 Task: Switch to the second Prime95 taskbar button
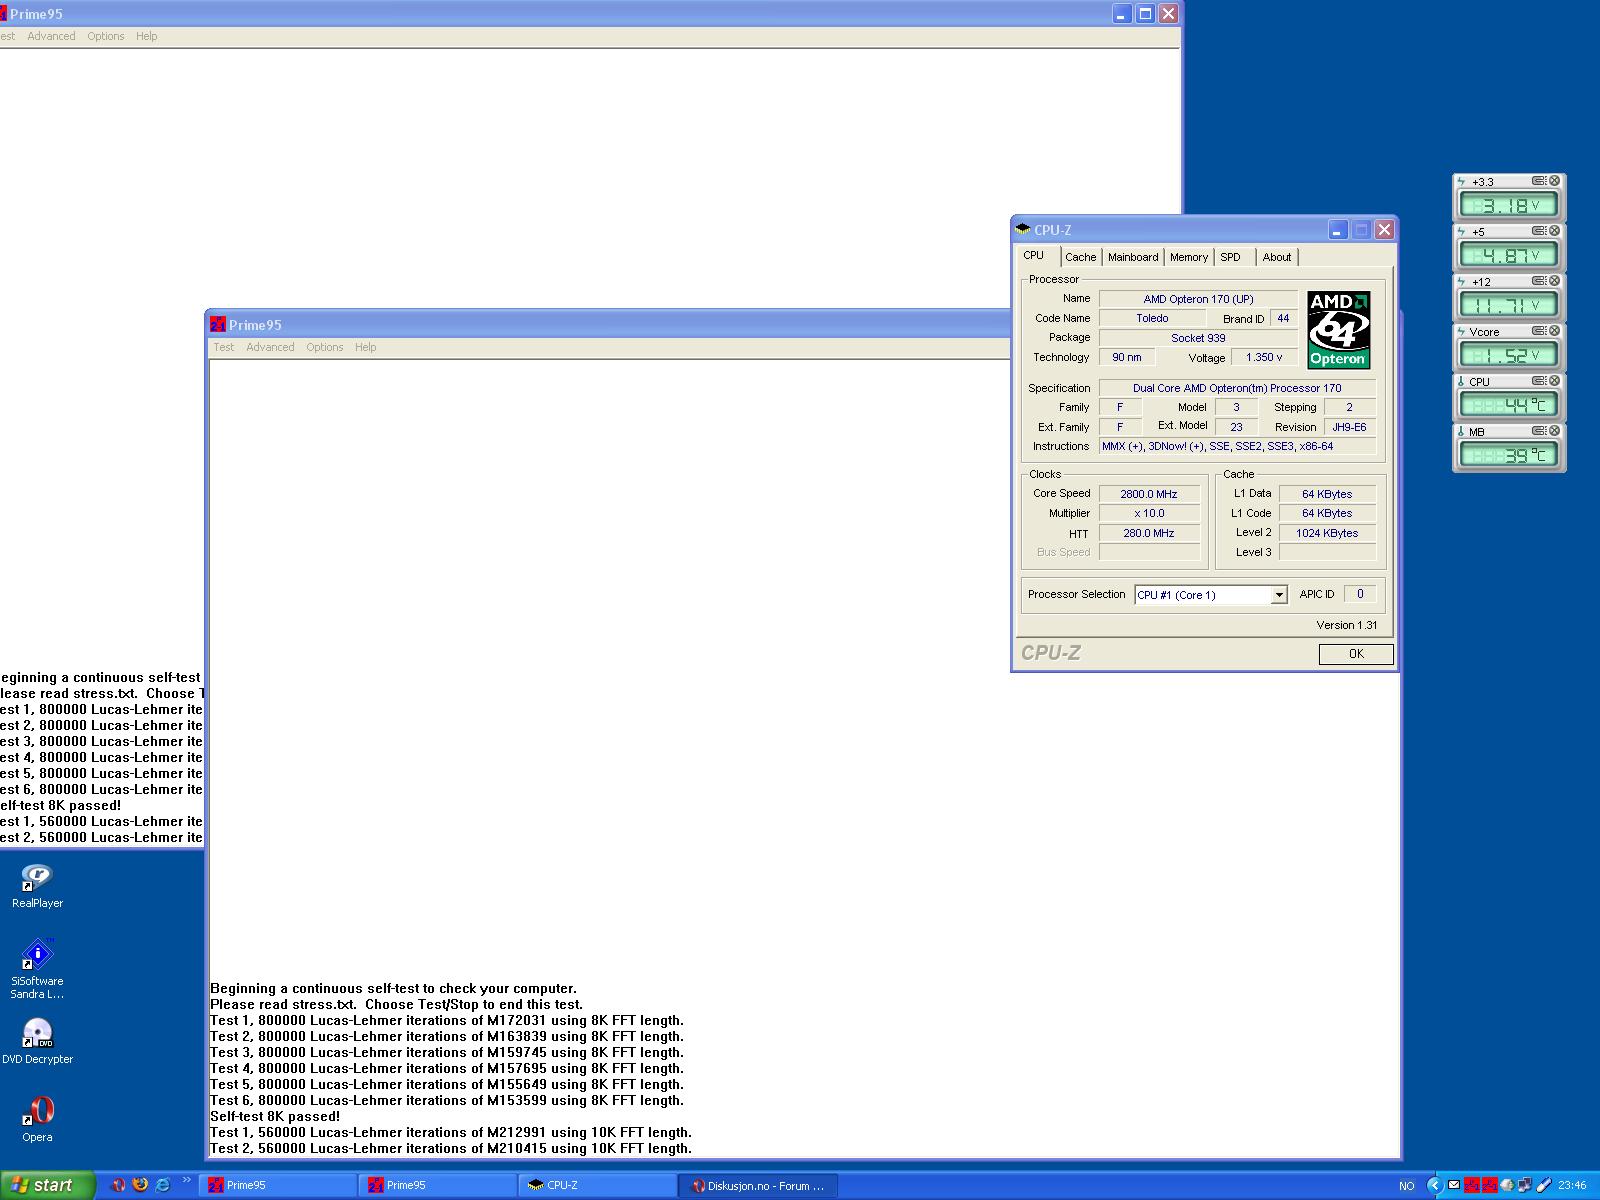(x=439, y=1185)
